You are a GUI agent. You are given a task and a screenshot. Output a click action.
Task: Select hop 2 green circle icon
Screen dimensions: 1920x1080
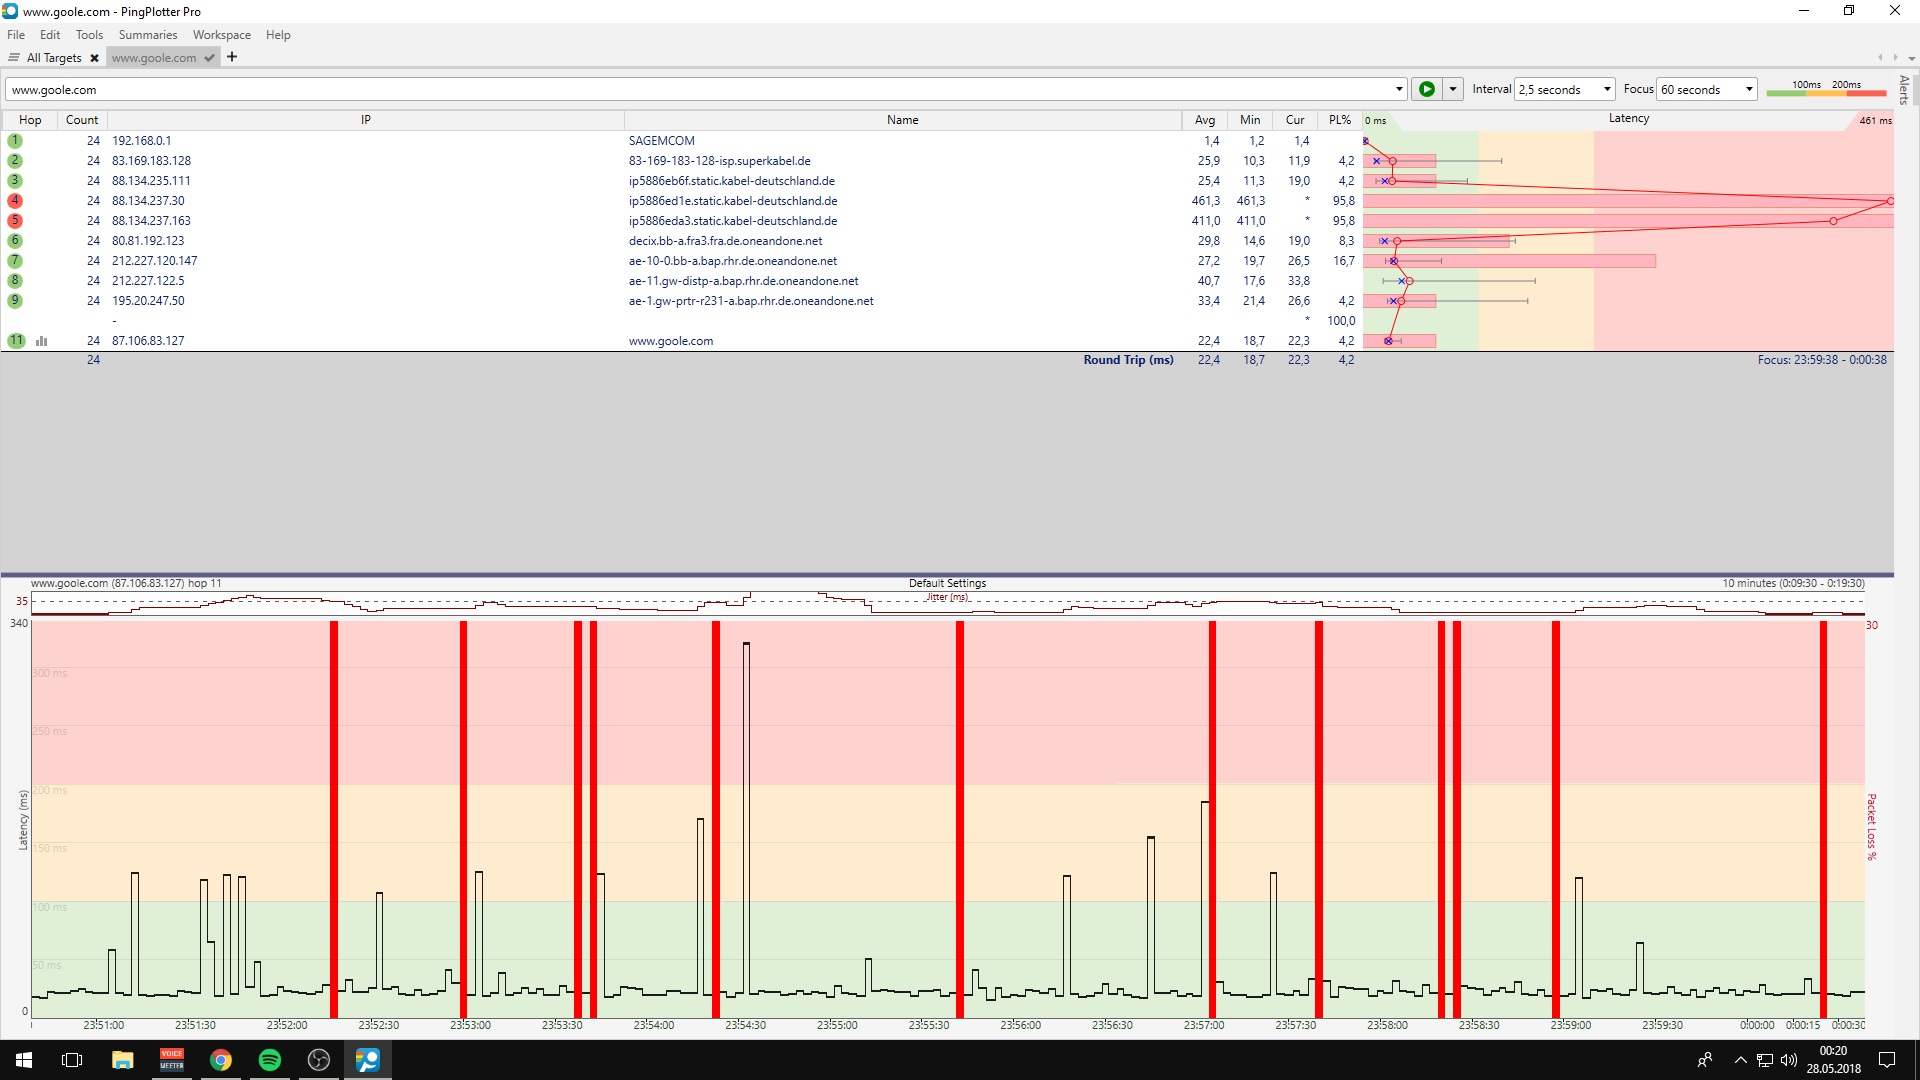pyautogui.click(x=15, y=161)
